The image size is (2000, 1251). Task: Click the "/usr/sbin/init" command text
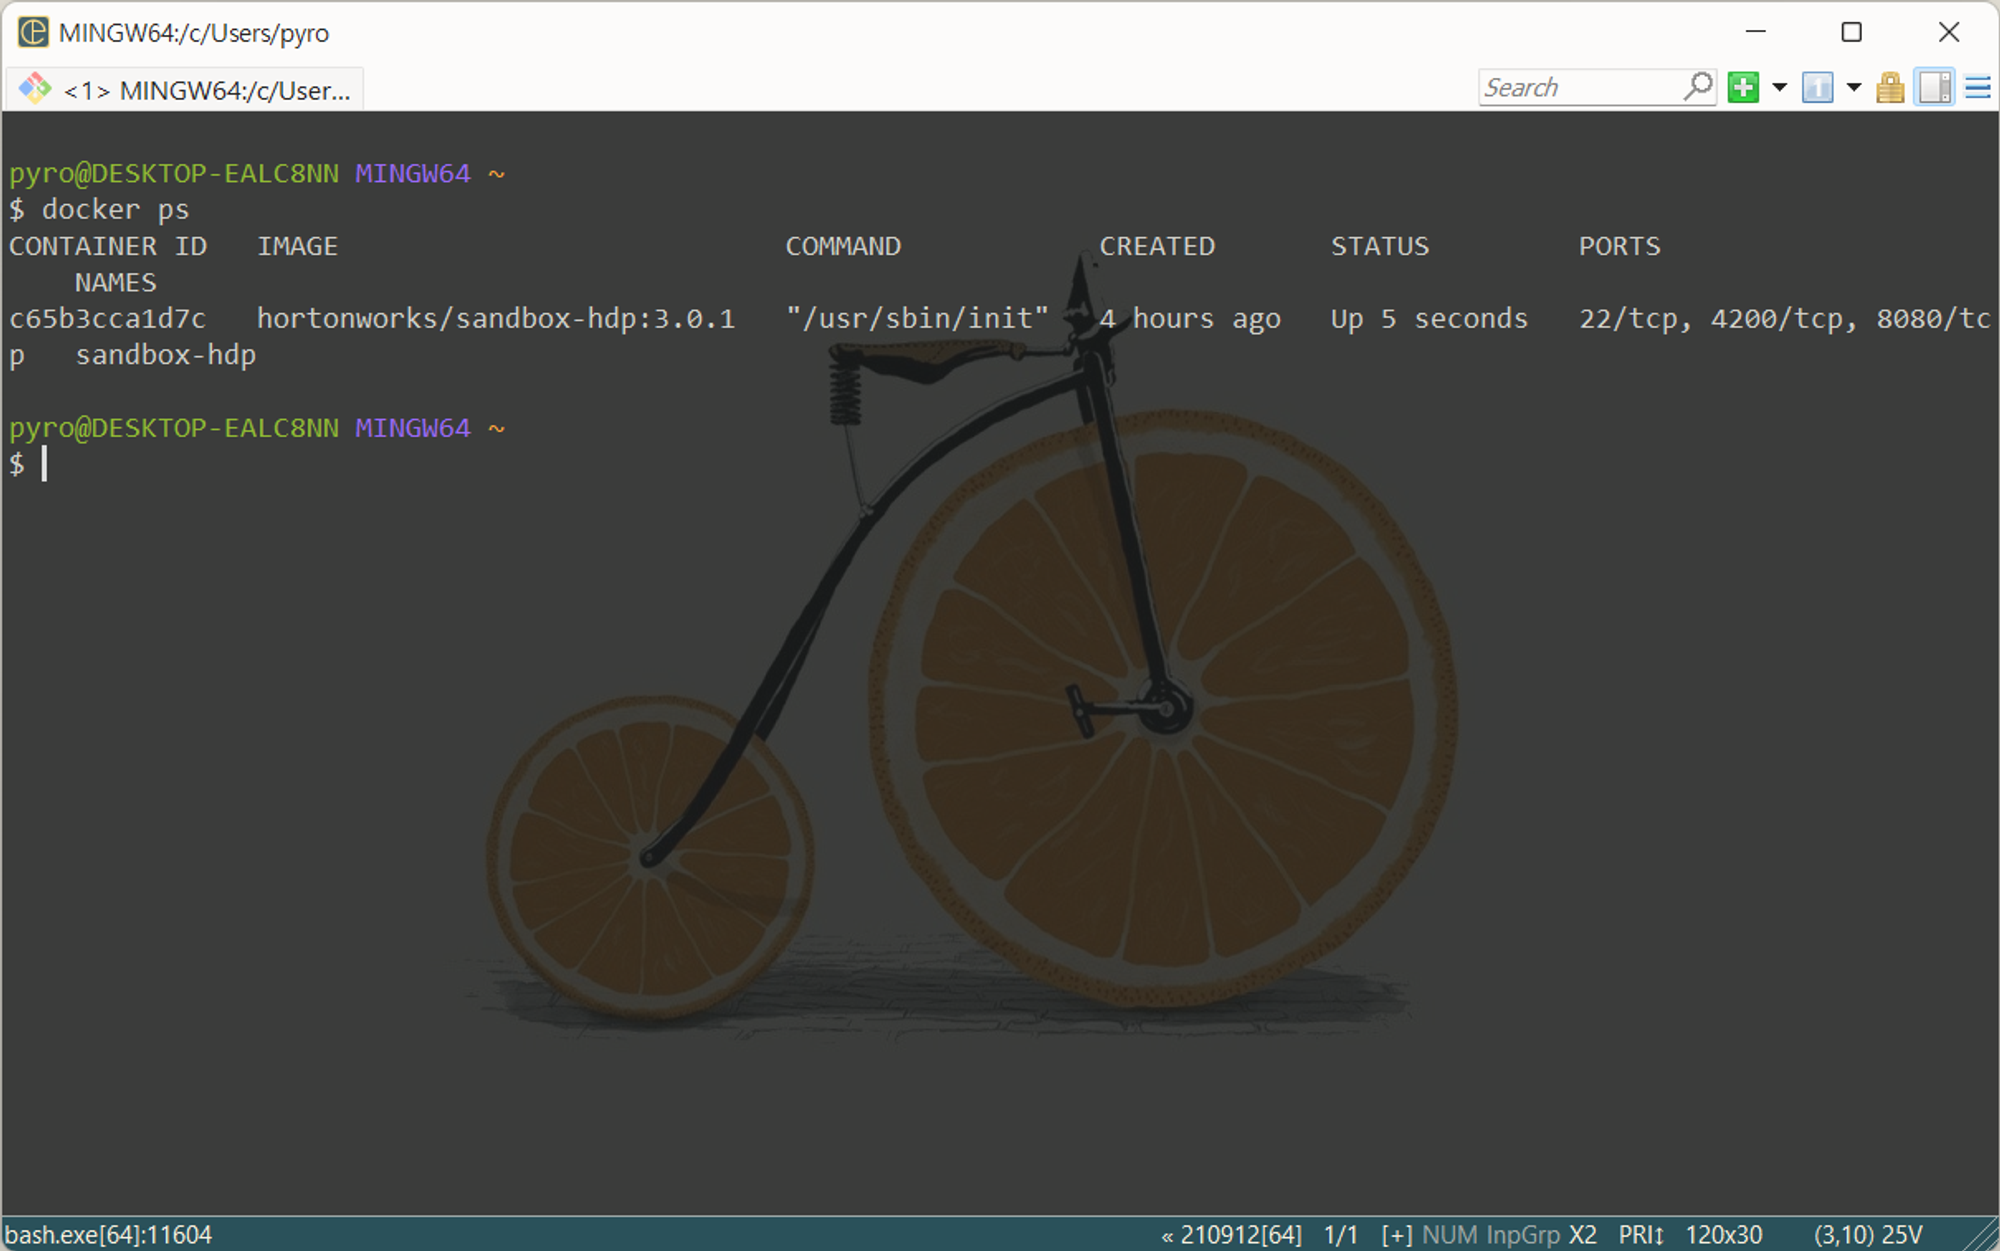(917, 319)
